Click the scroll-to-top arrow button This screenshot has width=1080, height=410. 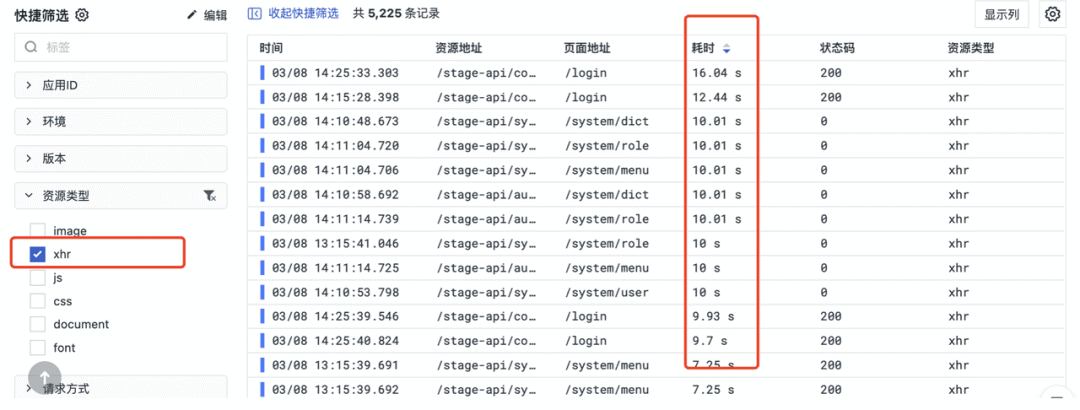click(45, 378)
